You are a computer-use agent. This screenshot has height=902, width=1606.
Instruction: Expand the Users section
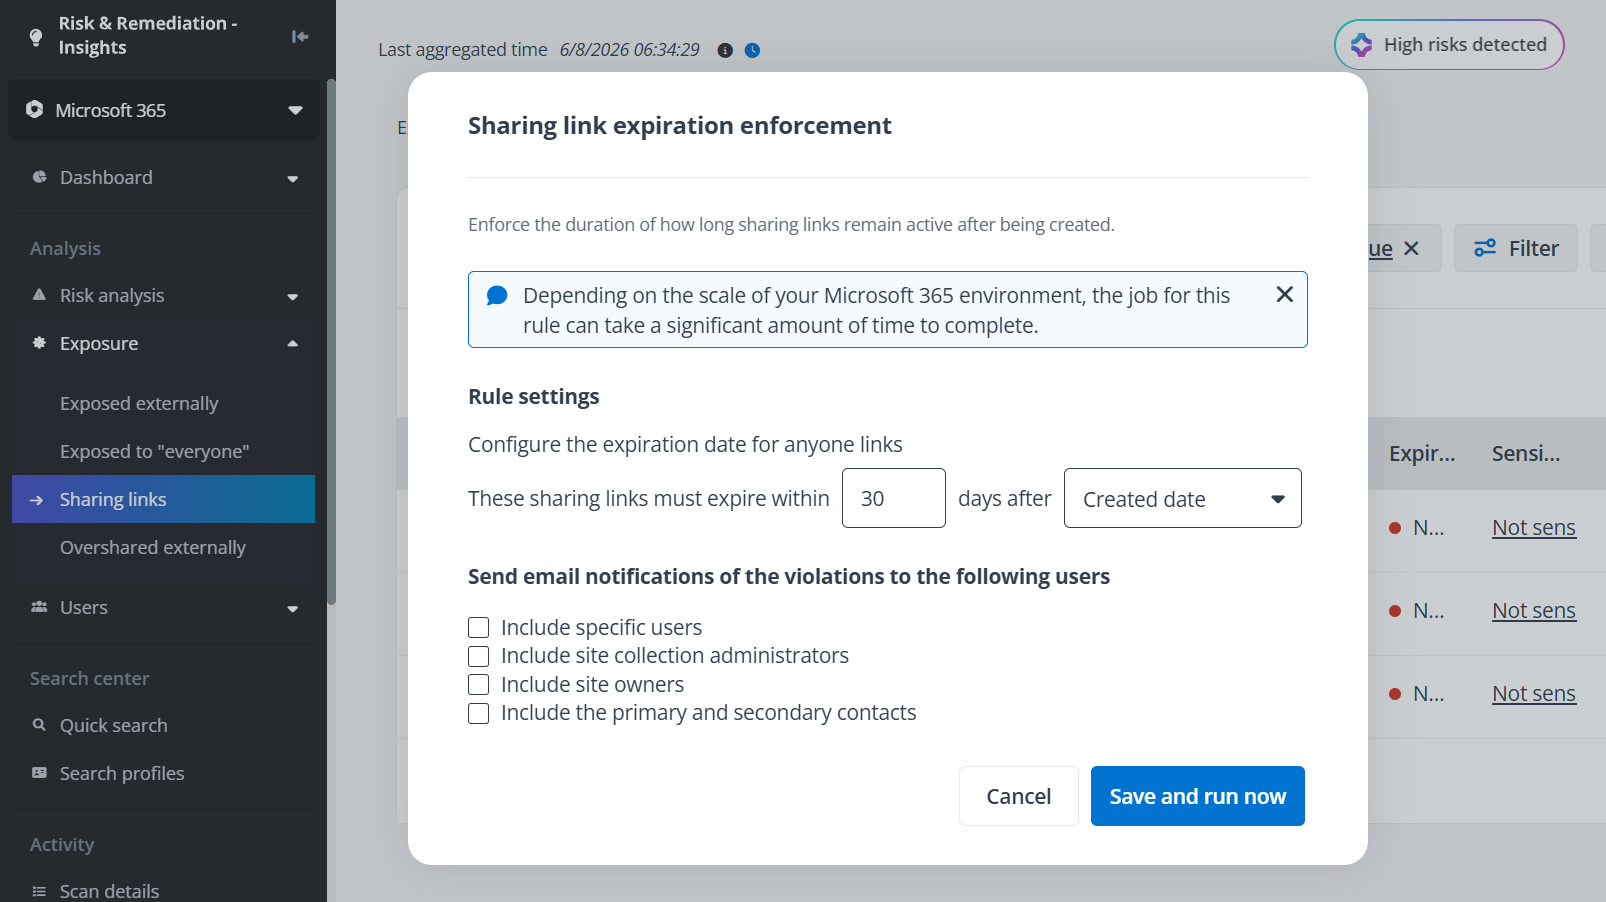coord(163,608)
